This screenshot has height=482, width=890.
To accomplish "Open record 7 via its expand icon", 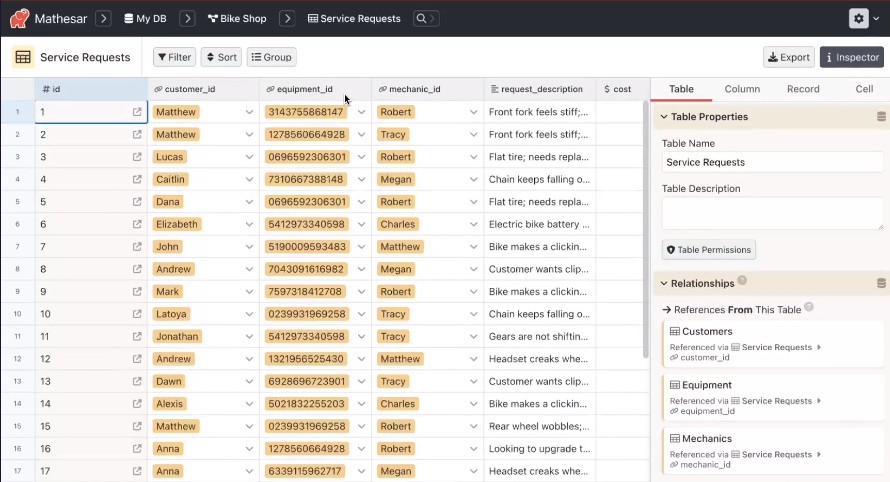I will [137, 247].
